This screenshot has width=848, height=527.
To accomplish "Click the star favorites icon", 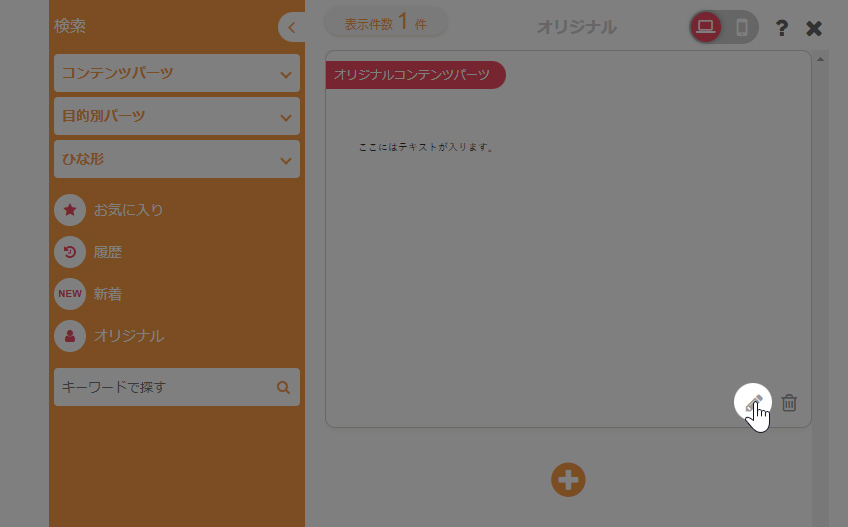I will (x=70, y=210).
